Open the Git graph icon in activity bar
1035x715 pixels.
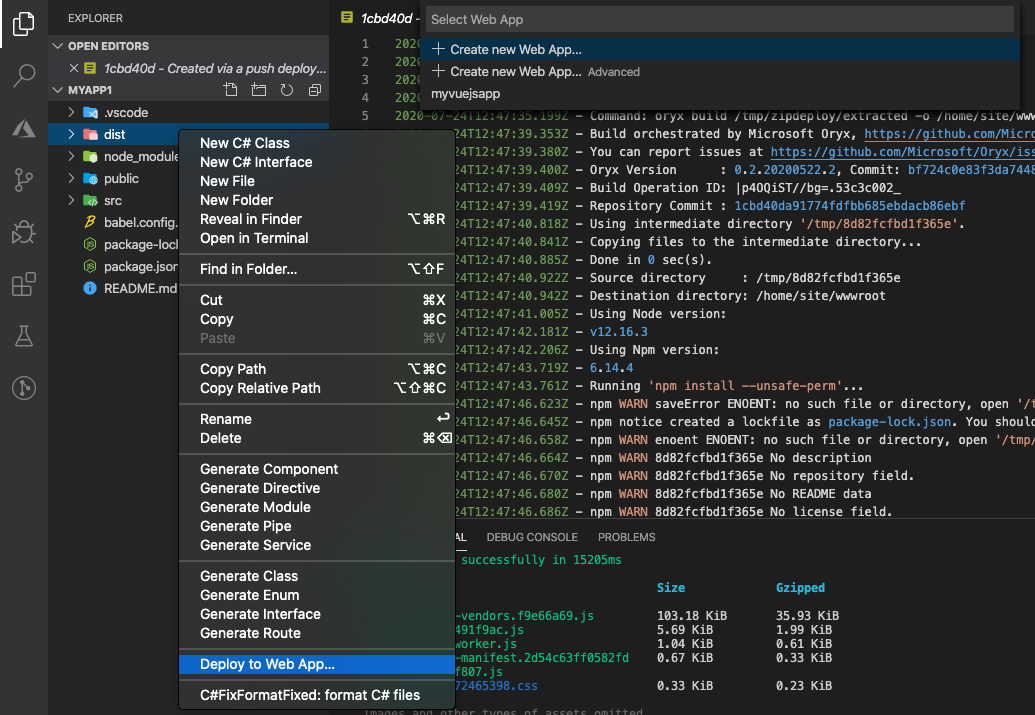24,388
